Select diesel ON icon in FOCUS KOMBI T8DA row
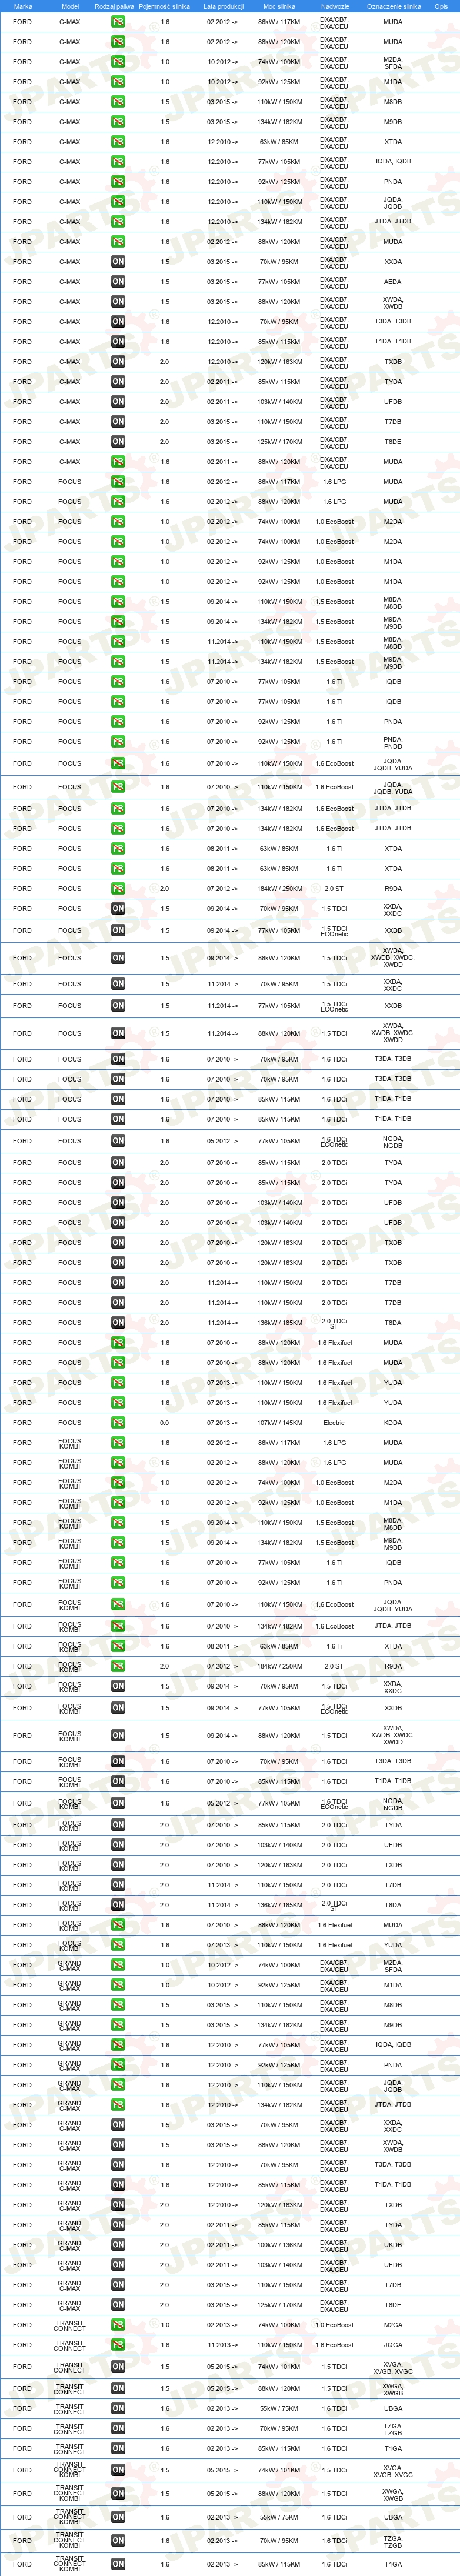Image resolution: width=460 pixels, height=2576 pixels. coord(118,1905)
